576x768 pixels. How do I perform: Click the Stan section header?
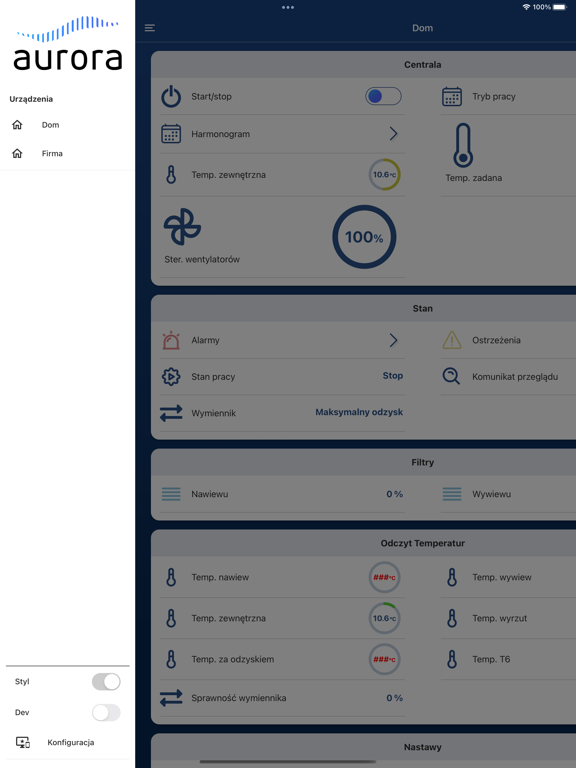[422, 309]
